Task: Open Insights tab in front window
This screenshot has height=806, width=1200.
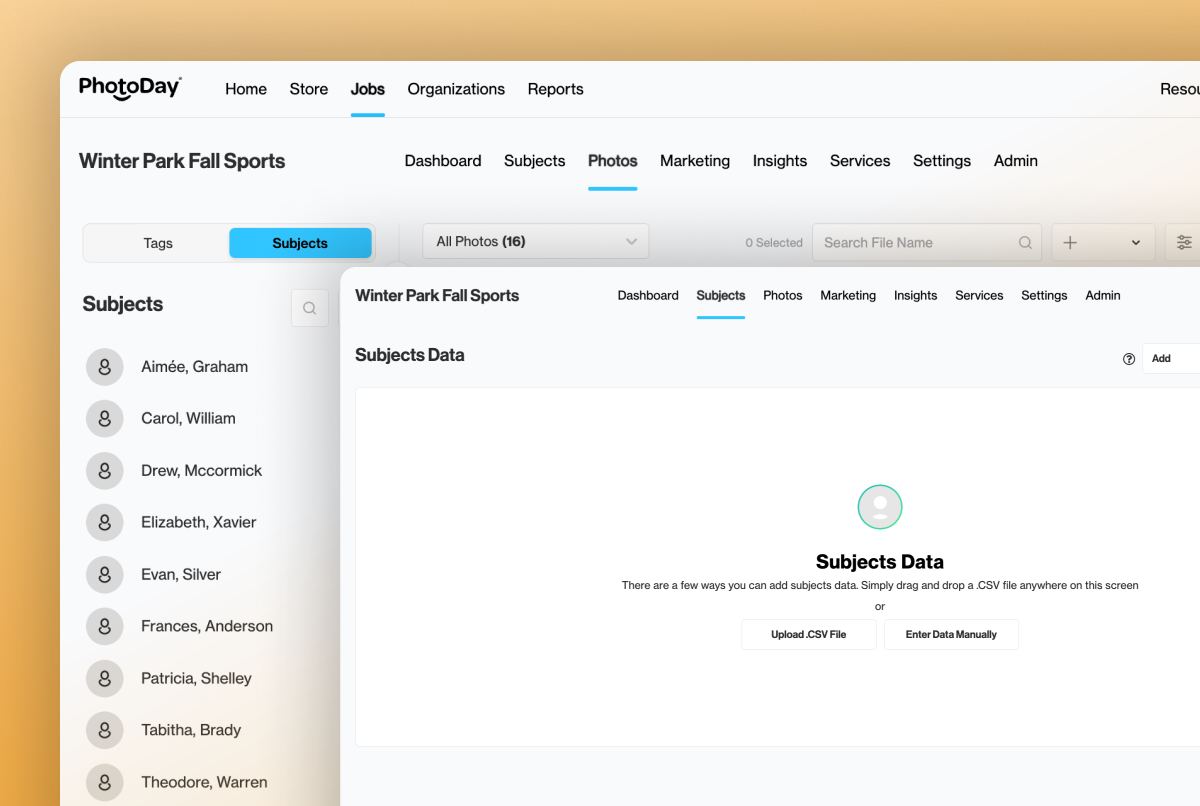Action: [x=916, y=296]
